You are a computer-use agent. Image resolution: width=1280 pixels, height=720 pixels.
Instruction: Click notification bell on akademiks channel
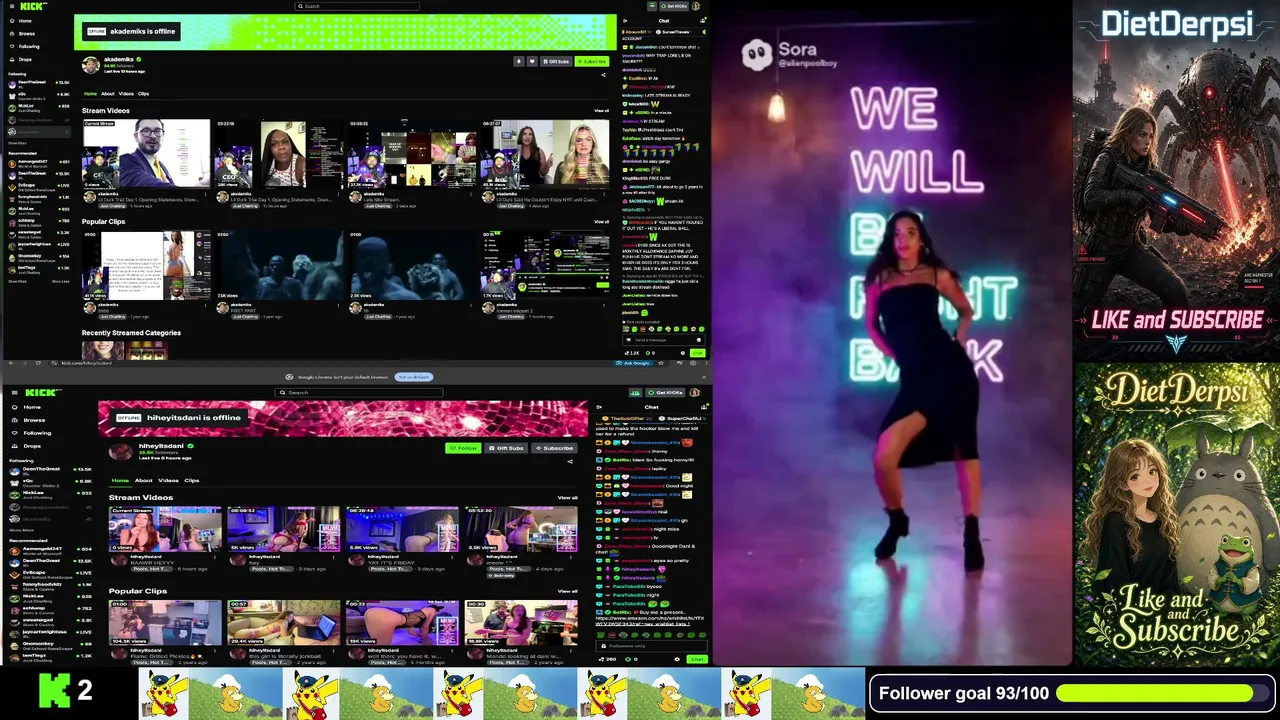(x=519, y=61)
